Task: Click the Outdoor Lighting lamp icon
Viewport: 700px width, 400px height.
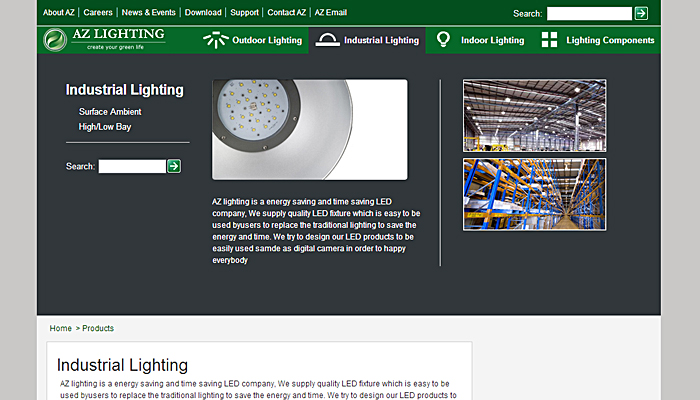Action: (216, 40)
